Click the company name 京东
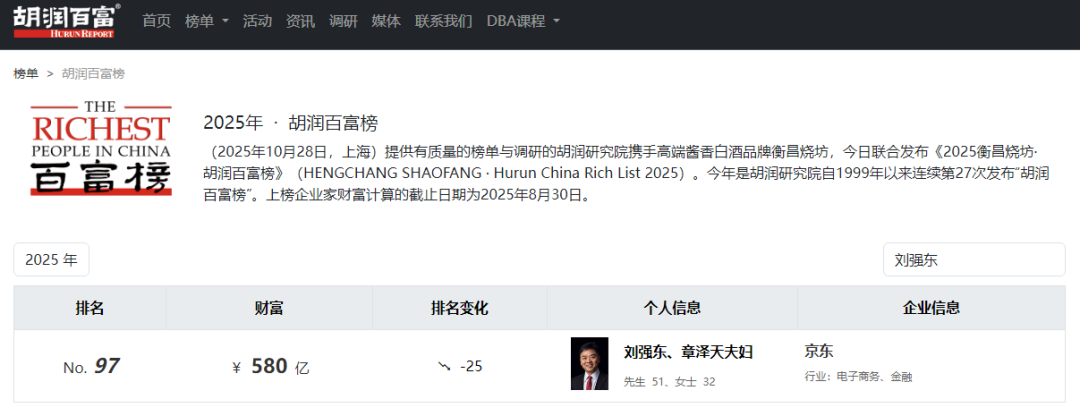The image size is (1080, 416). tap(818, 351)
